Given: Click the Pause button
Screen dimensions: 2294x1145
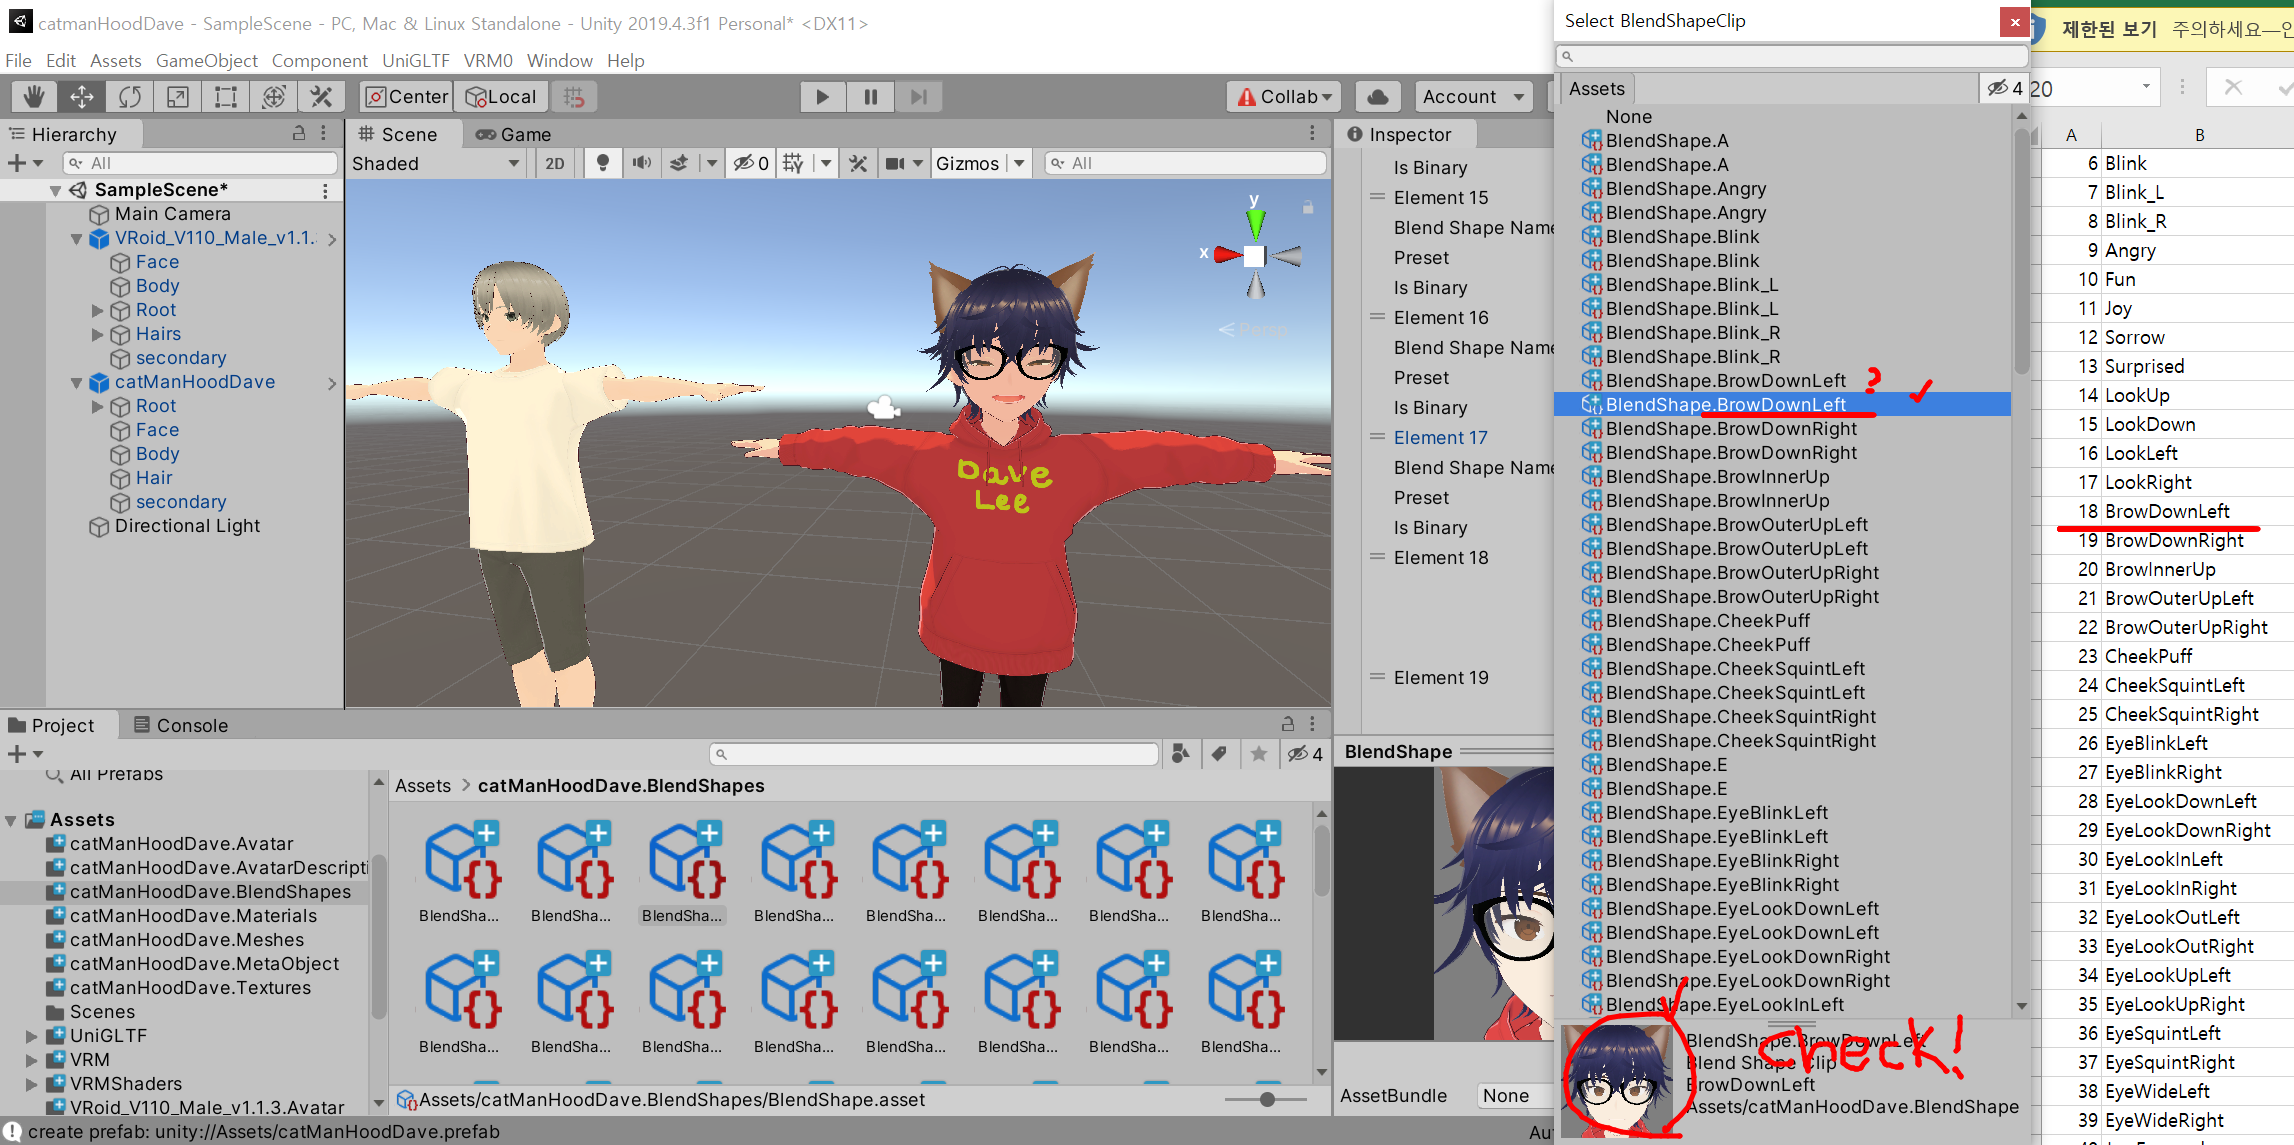Looking at the screenshot, I should (870, 97).
